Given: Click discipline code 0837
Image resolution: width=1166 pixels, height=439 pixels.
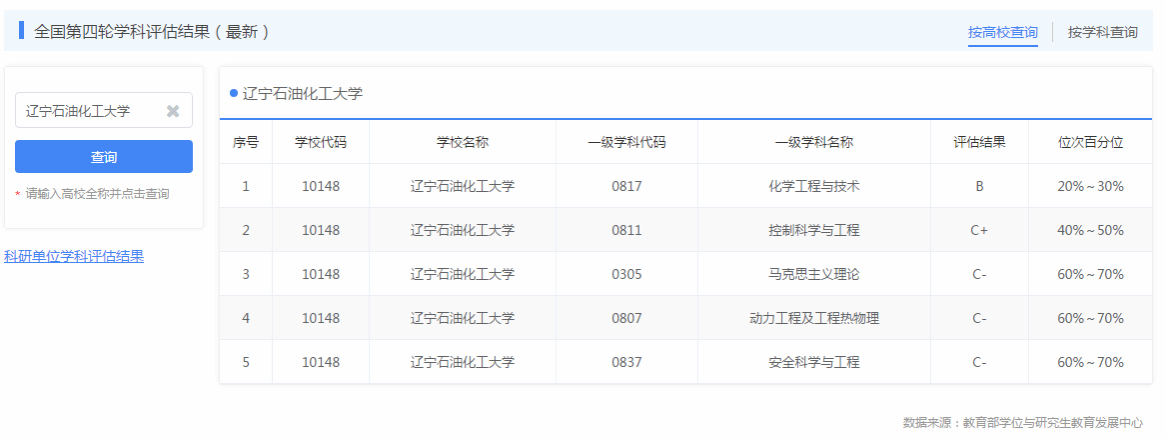Looking at the screenshot, I should [627, 362].
